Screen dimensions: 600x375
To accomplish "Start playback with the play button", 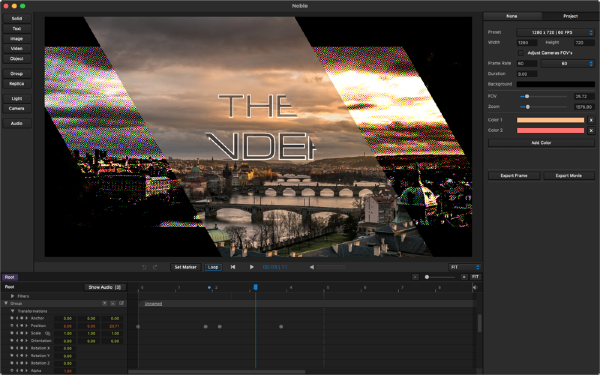I will point(251,267).
